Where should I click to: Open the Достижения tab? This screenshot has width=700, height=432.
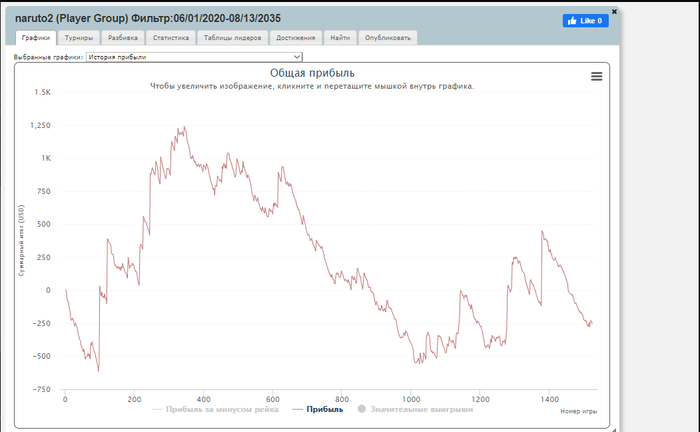coord(296,38)
